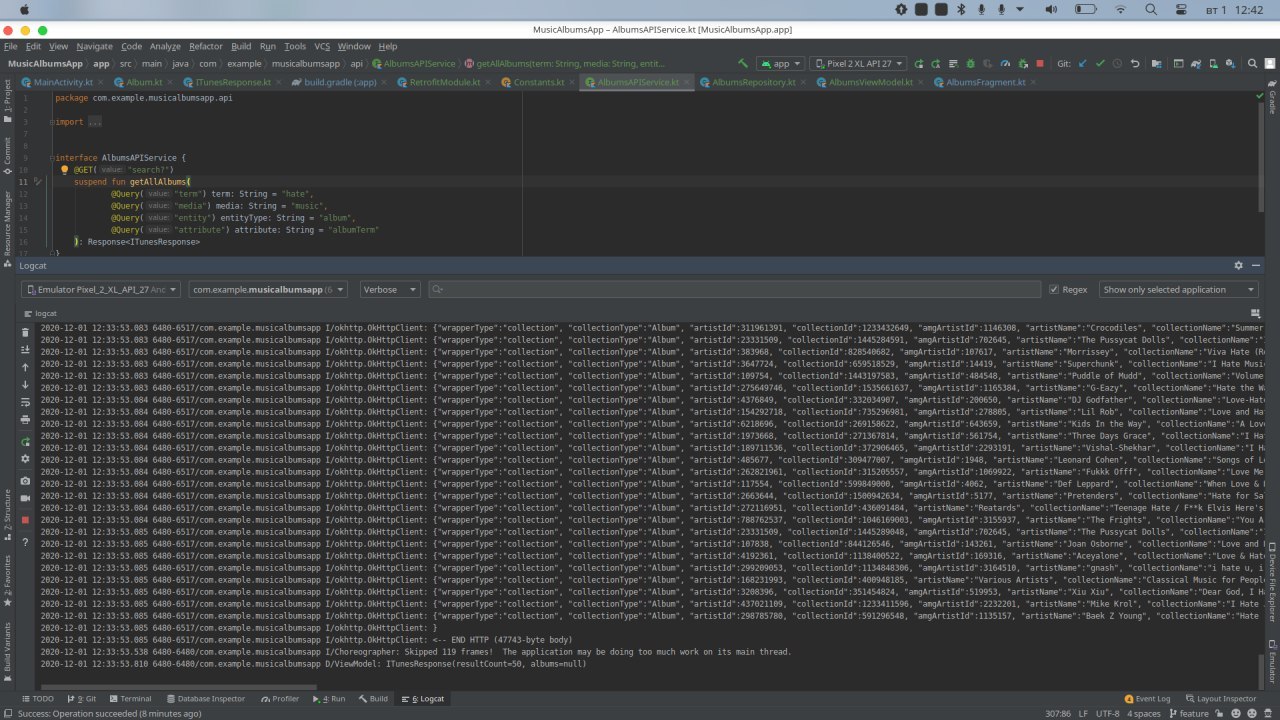Open the Analyze menu

[165, 46]
